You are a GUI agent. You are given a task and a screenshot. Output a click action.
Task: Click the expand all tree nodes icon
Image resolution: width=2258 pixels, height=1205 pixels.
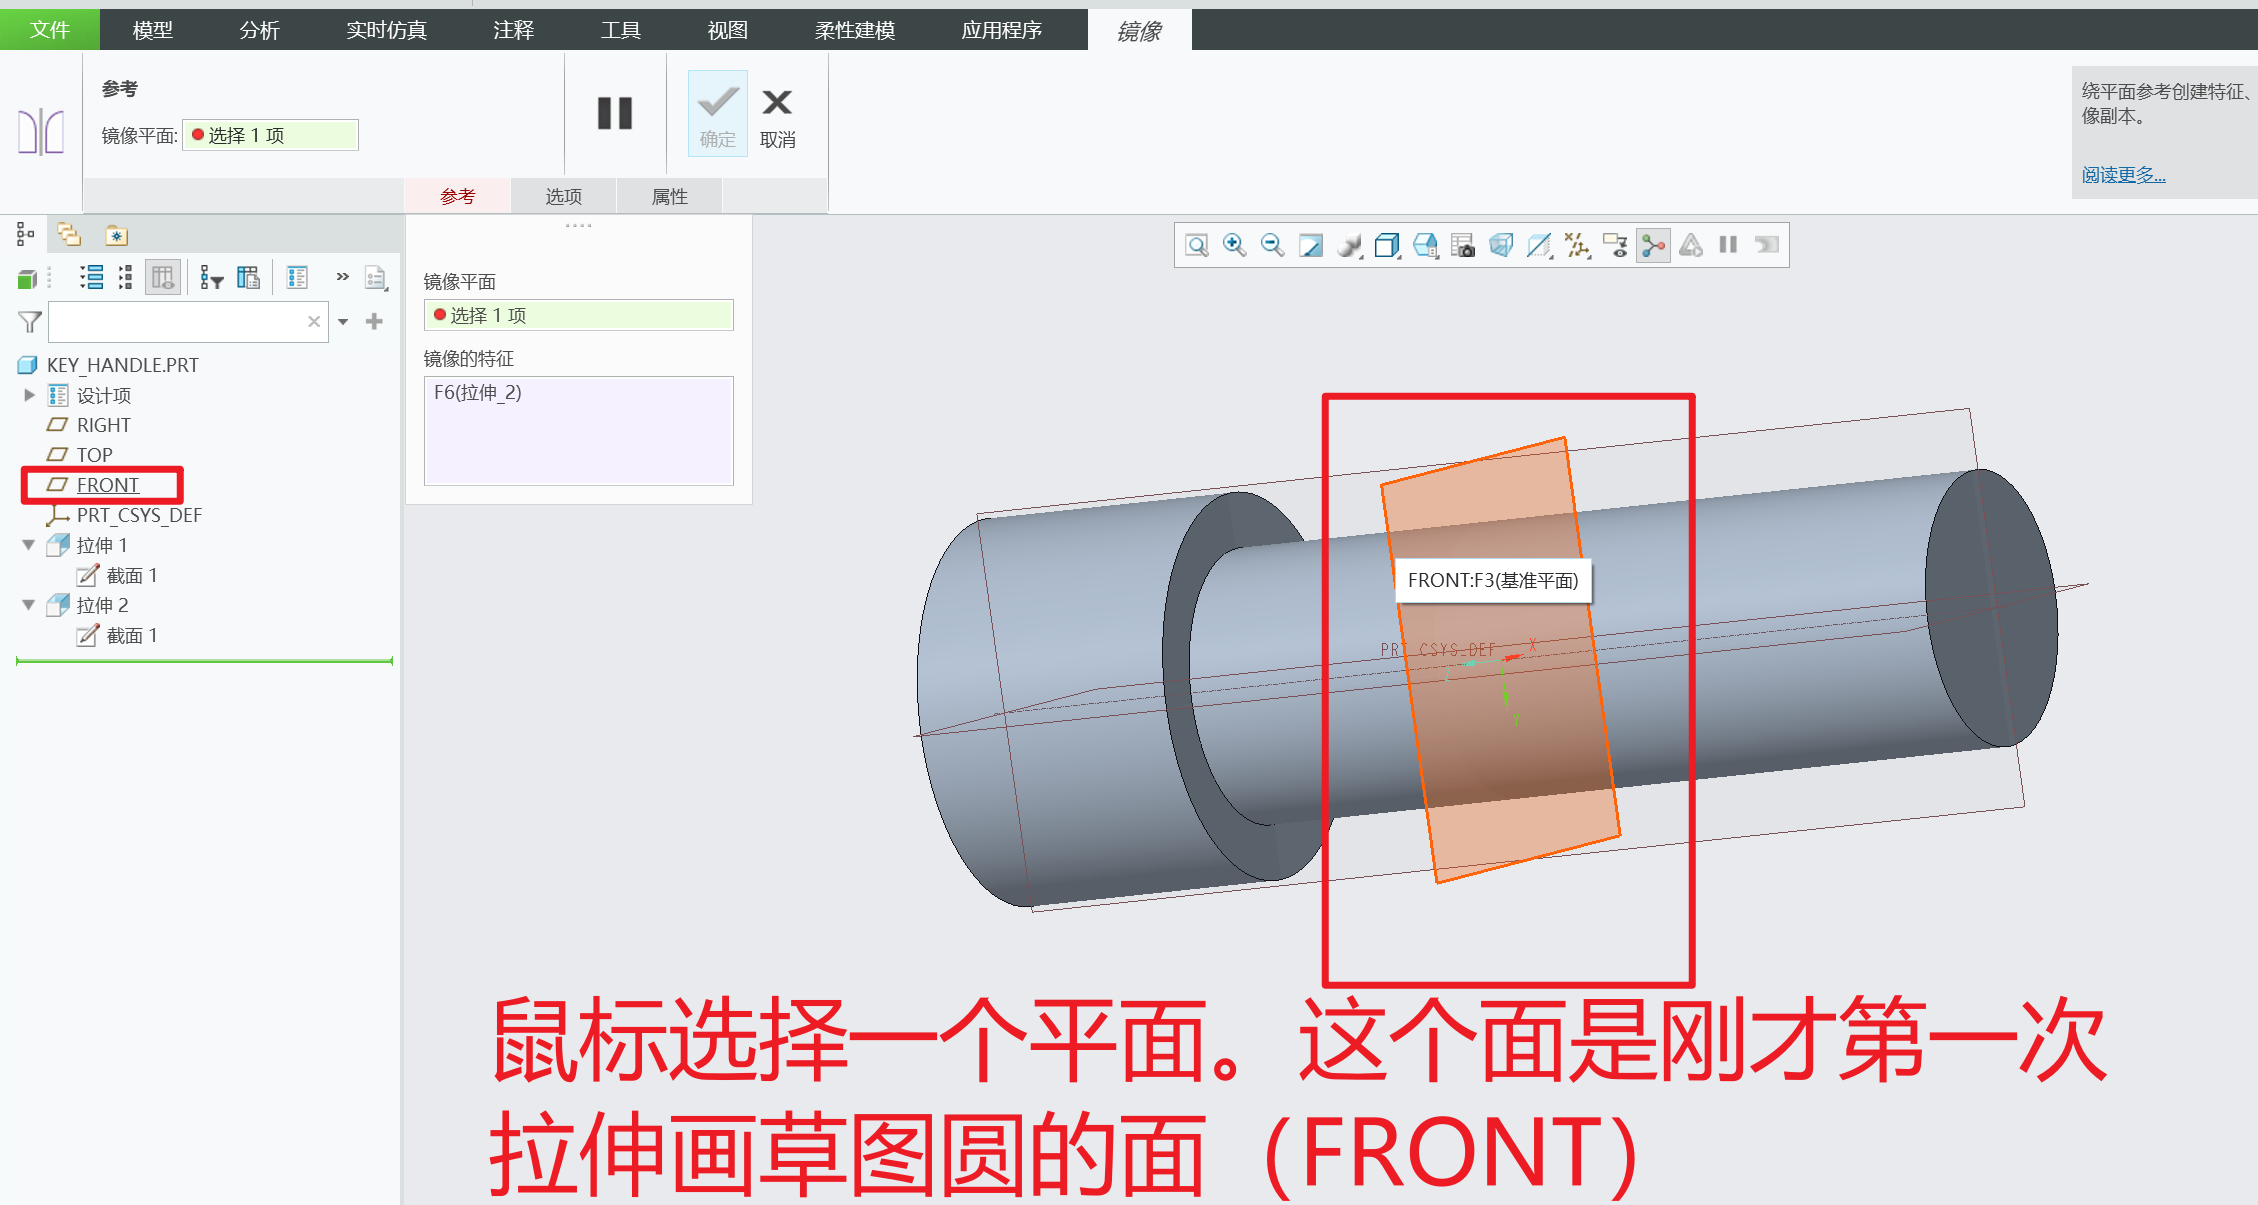[92, 278]
